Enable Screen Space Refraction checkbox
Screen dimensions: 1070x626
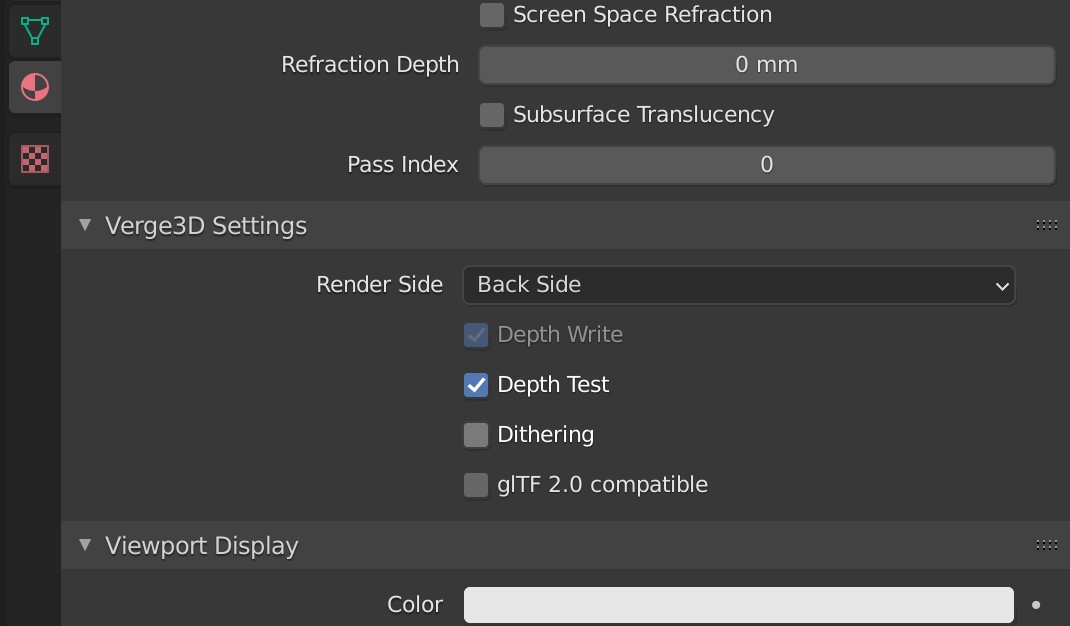pyautogui.click(x=492, y=15)
